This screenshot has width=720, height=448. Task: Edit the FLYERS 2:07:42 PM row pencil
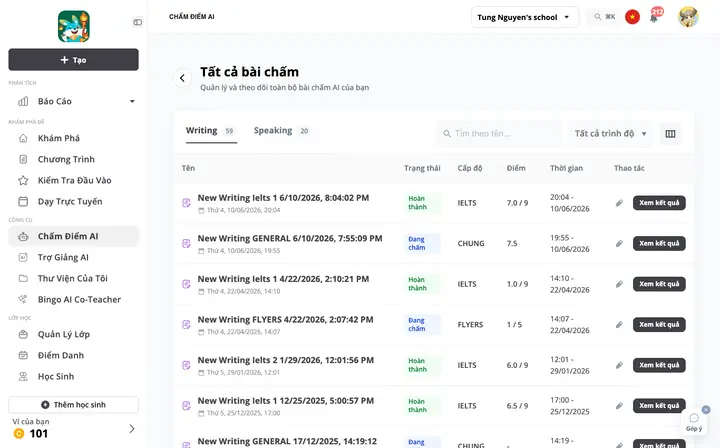pyautogui.click(x=619, y=325)
